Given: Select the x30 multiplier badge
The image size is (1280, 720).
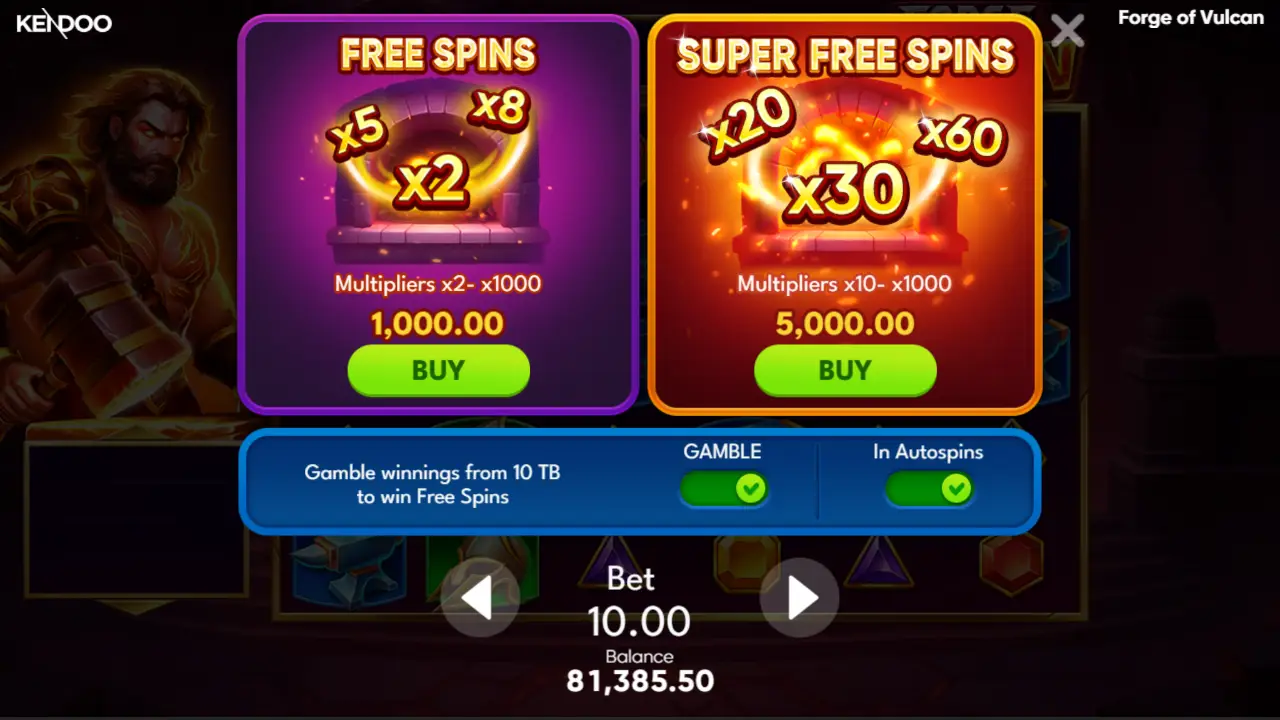Looking at the screenshot, I should click(x=845, y=190).
